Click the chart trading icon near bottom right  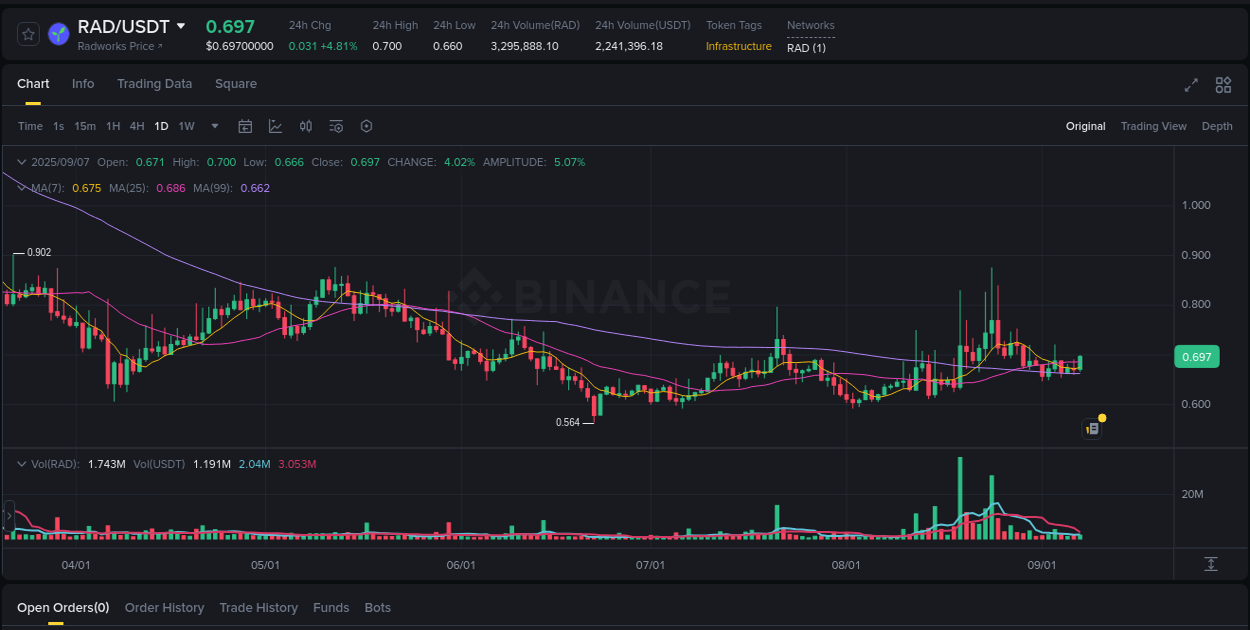pyautogui.click(x=1092, y=427)
